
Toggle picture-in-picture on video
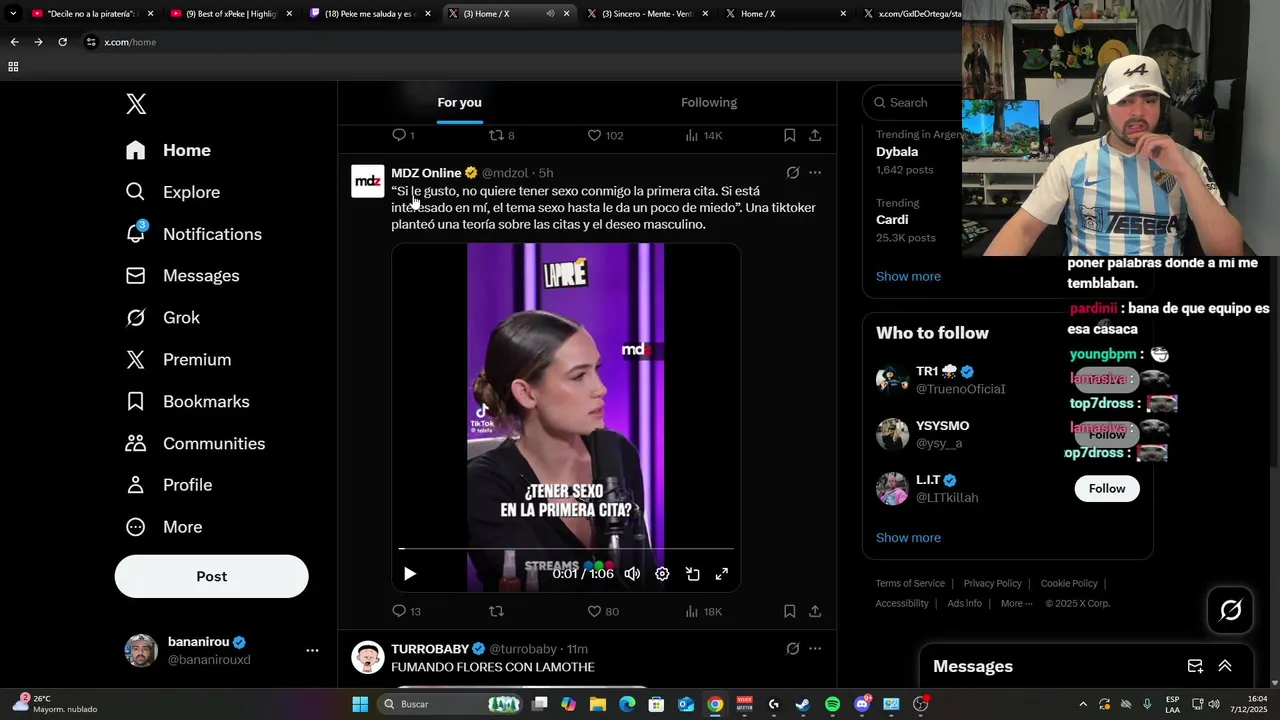click(x=692, y=574)
